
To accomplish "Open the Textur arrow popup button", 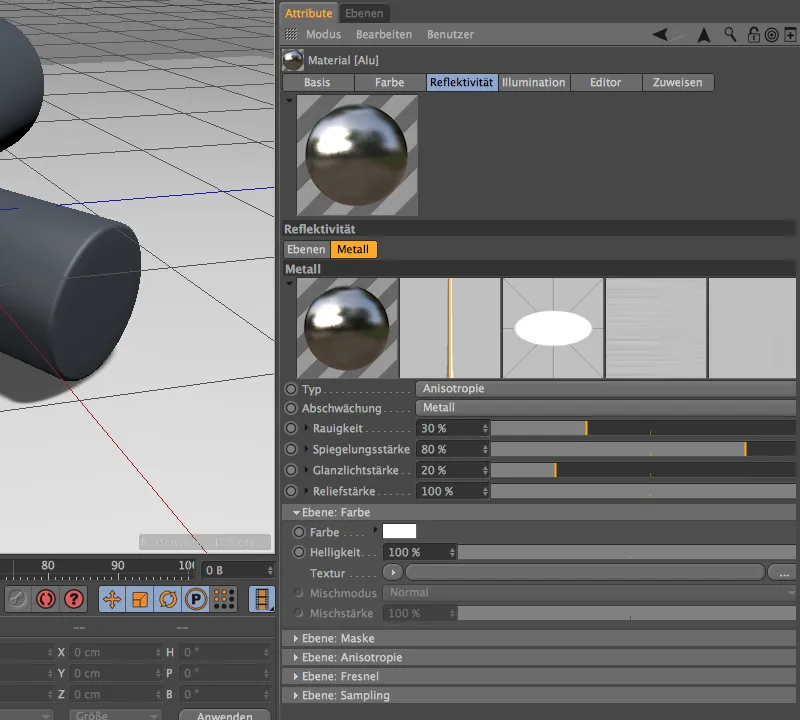I will pyautogui.click(x=393, y=573).
